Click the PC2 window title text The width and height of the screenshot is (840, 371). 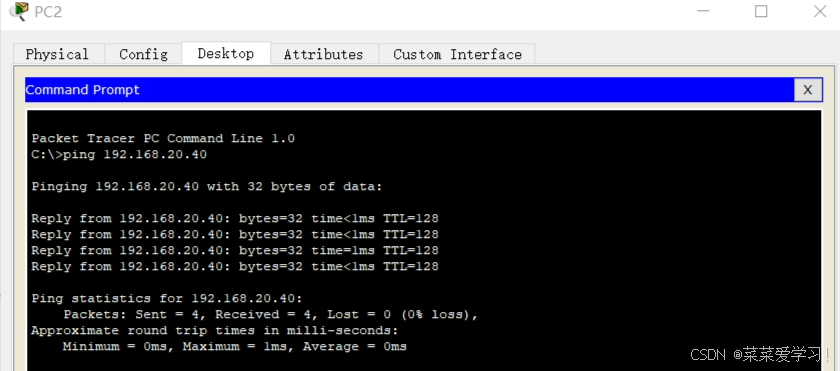point(48,11)
